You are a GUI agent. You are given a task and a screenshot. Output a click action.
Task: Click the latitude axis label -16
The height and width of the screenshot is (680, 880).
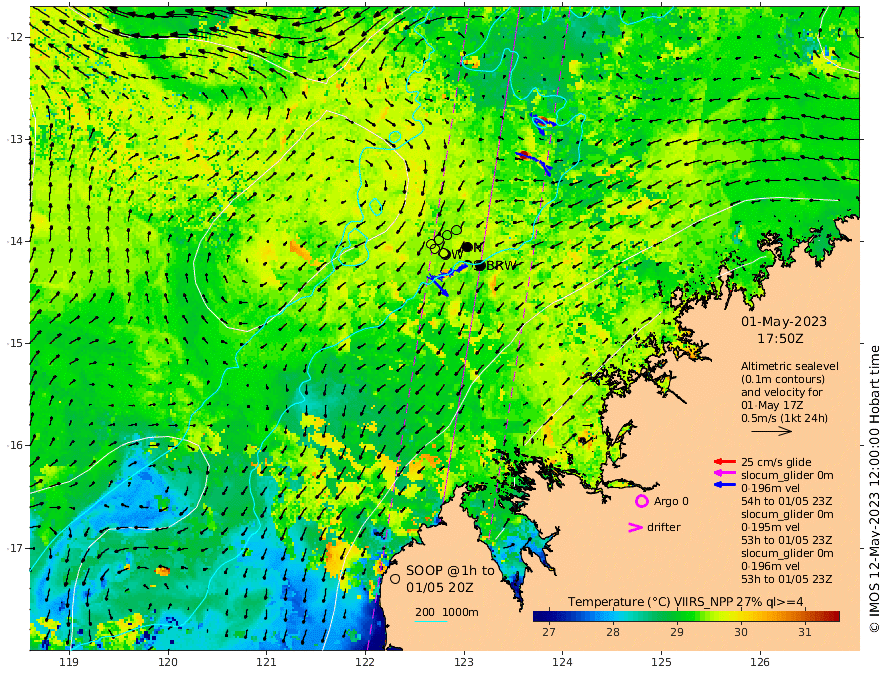click(x=15, y=445)
